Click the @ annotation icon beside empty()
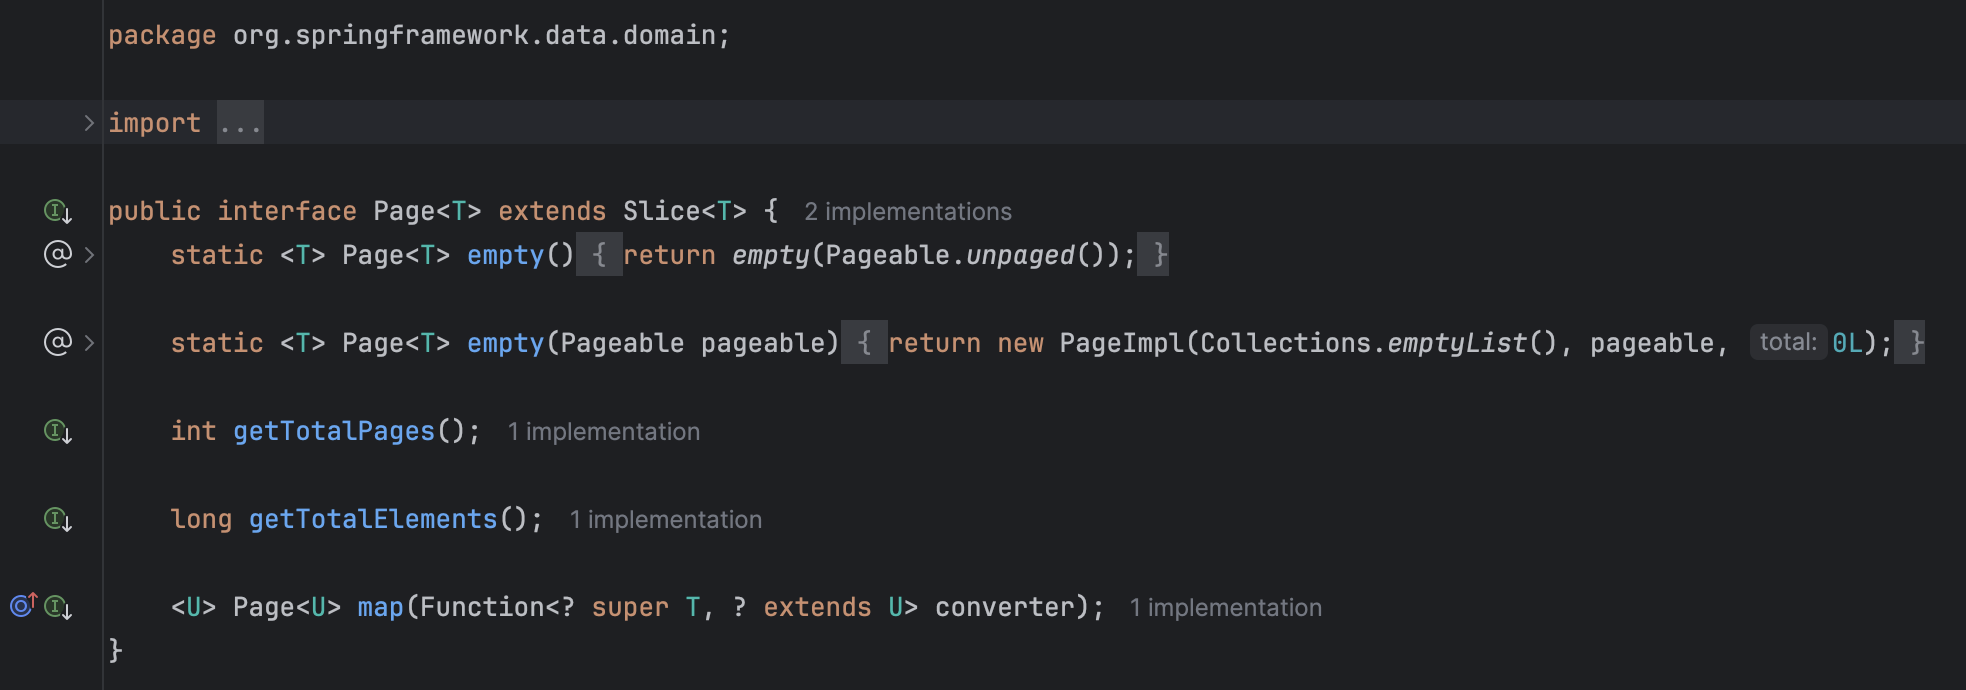Image resolution: width=1966 pixels, height=690 pixels. click(57, 254)
